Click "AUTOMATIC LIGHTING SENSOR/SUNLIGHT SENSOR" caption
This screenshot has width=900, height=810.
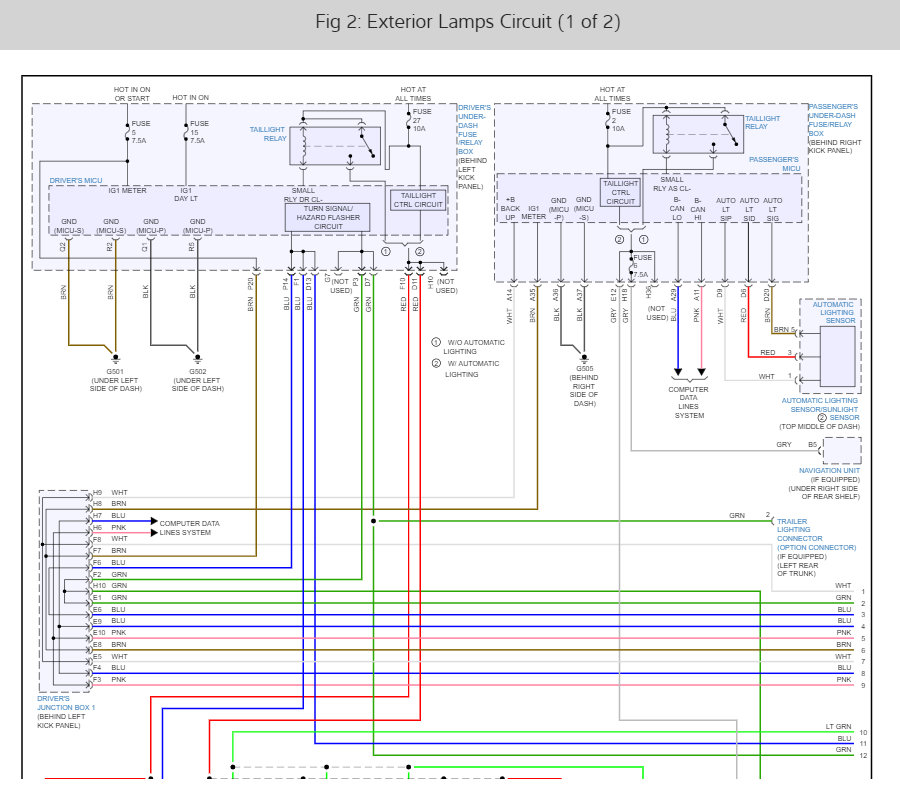[820, 409]
